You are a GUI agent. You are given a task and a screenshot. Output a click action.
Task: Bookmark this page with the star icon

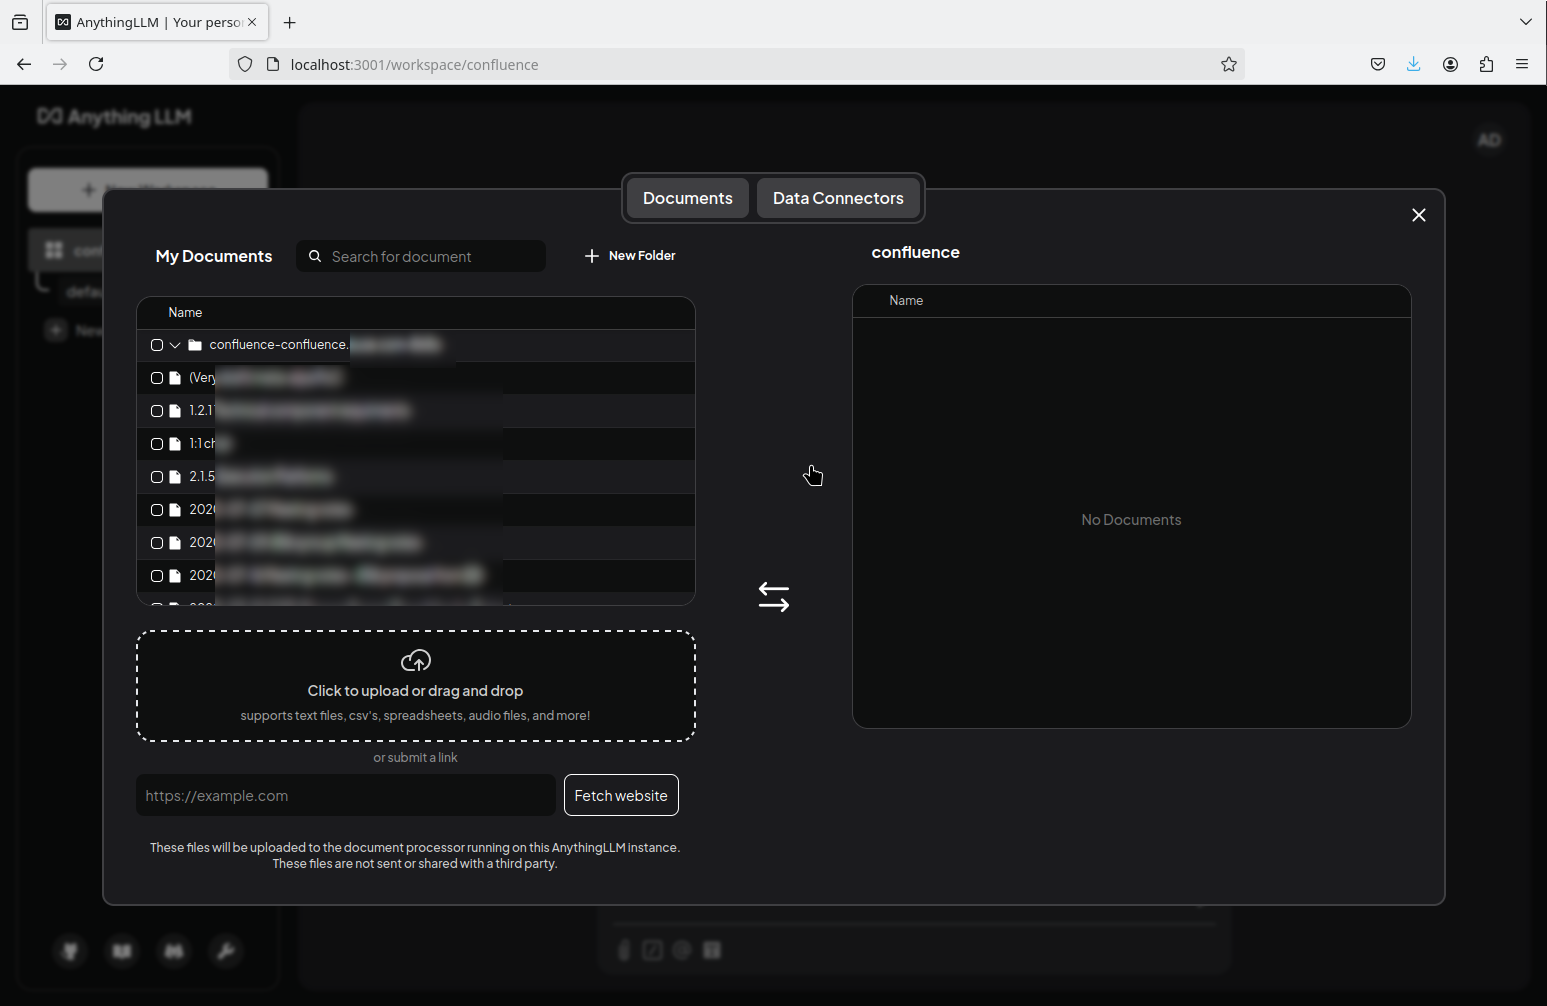click(1229, 64)
